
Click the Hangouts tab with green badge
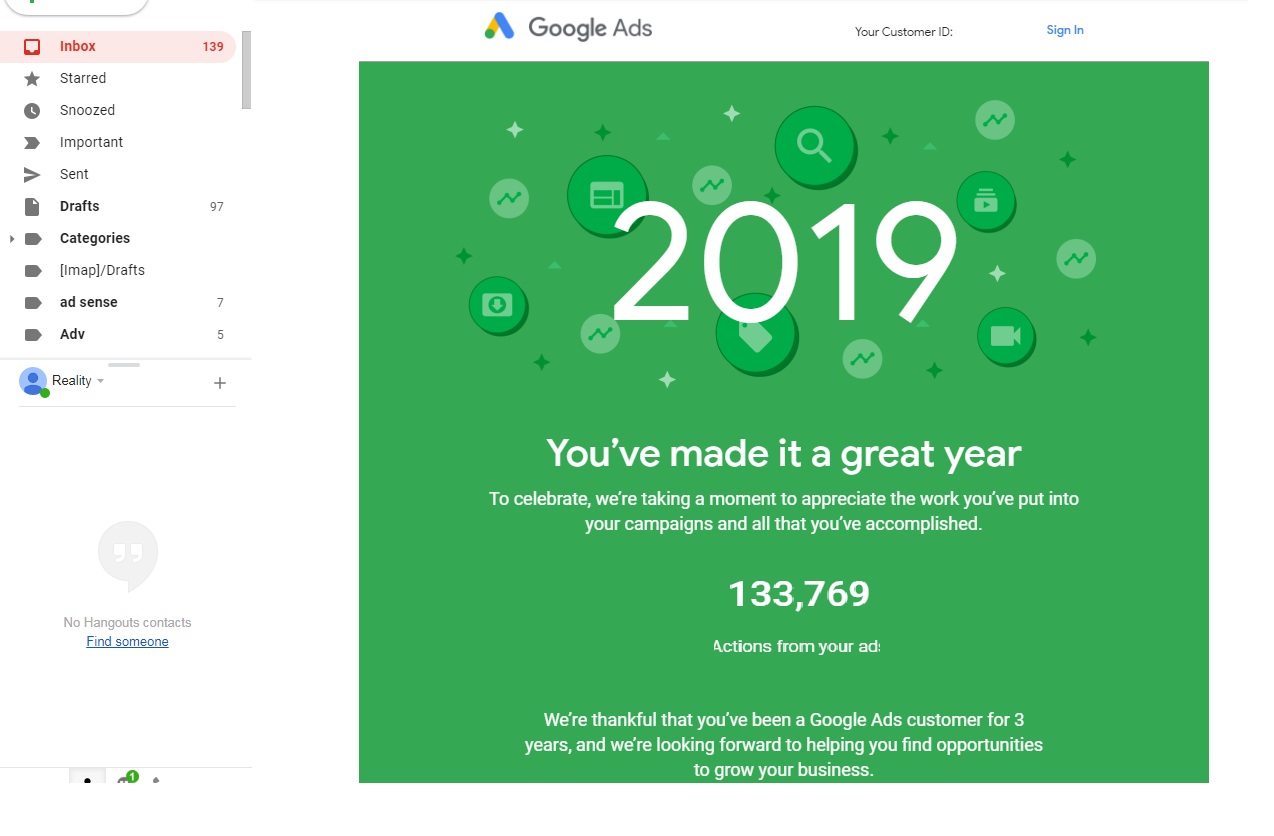[125, 780]
